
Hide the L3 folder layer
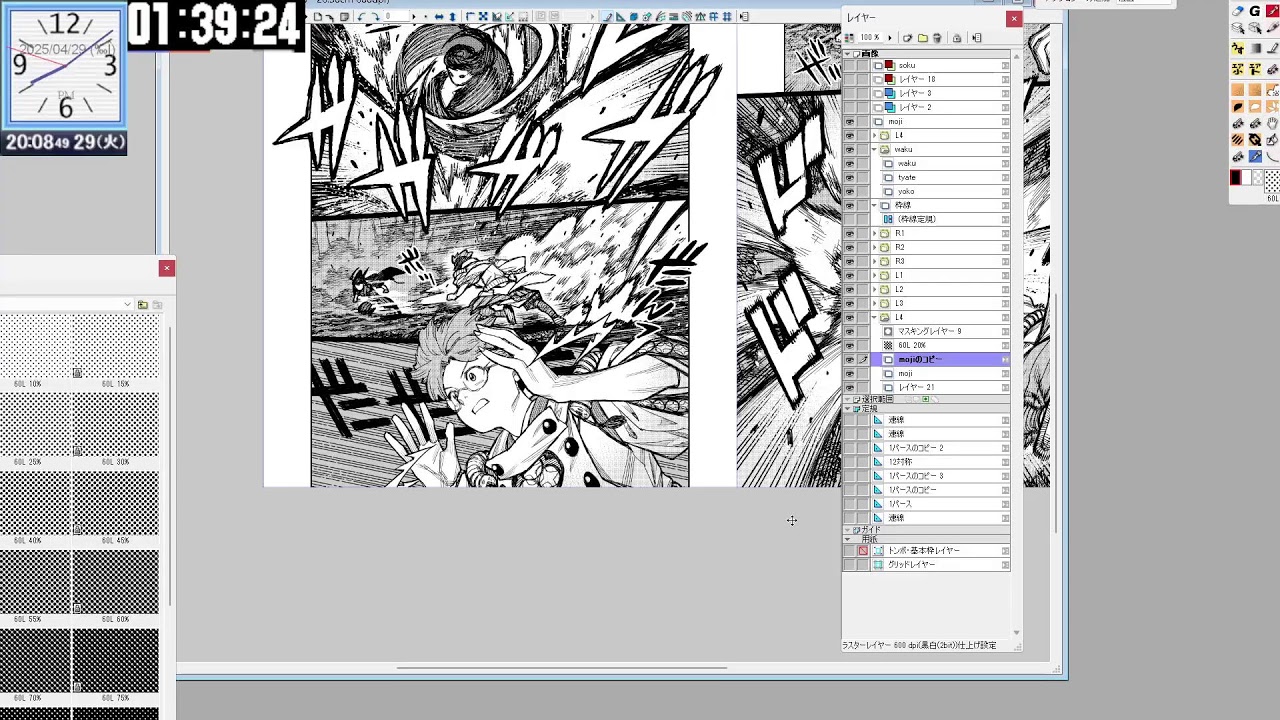(x=850, y=303)
